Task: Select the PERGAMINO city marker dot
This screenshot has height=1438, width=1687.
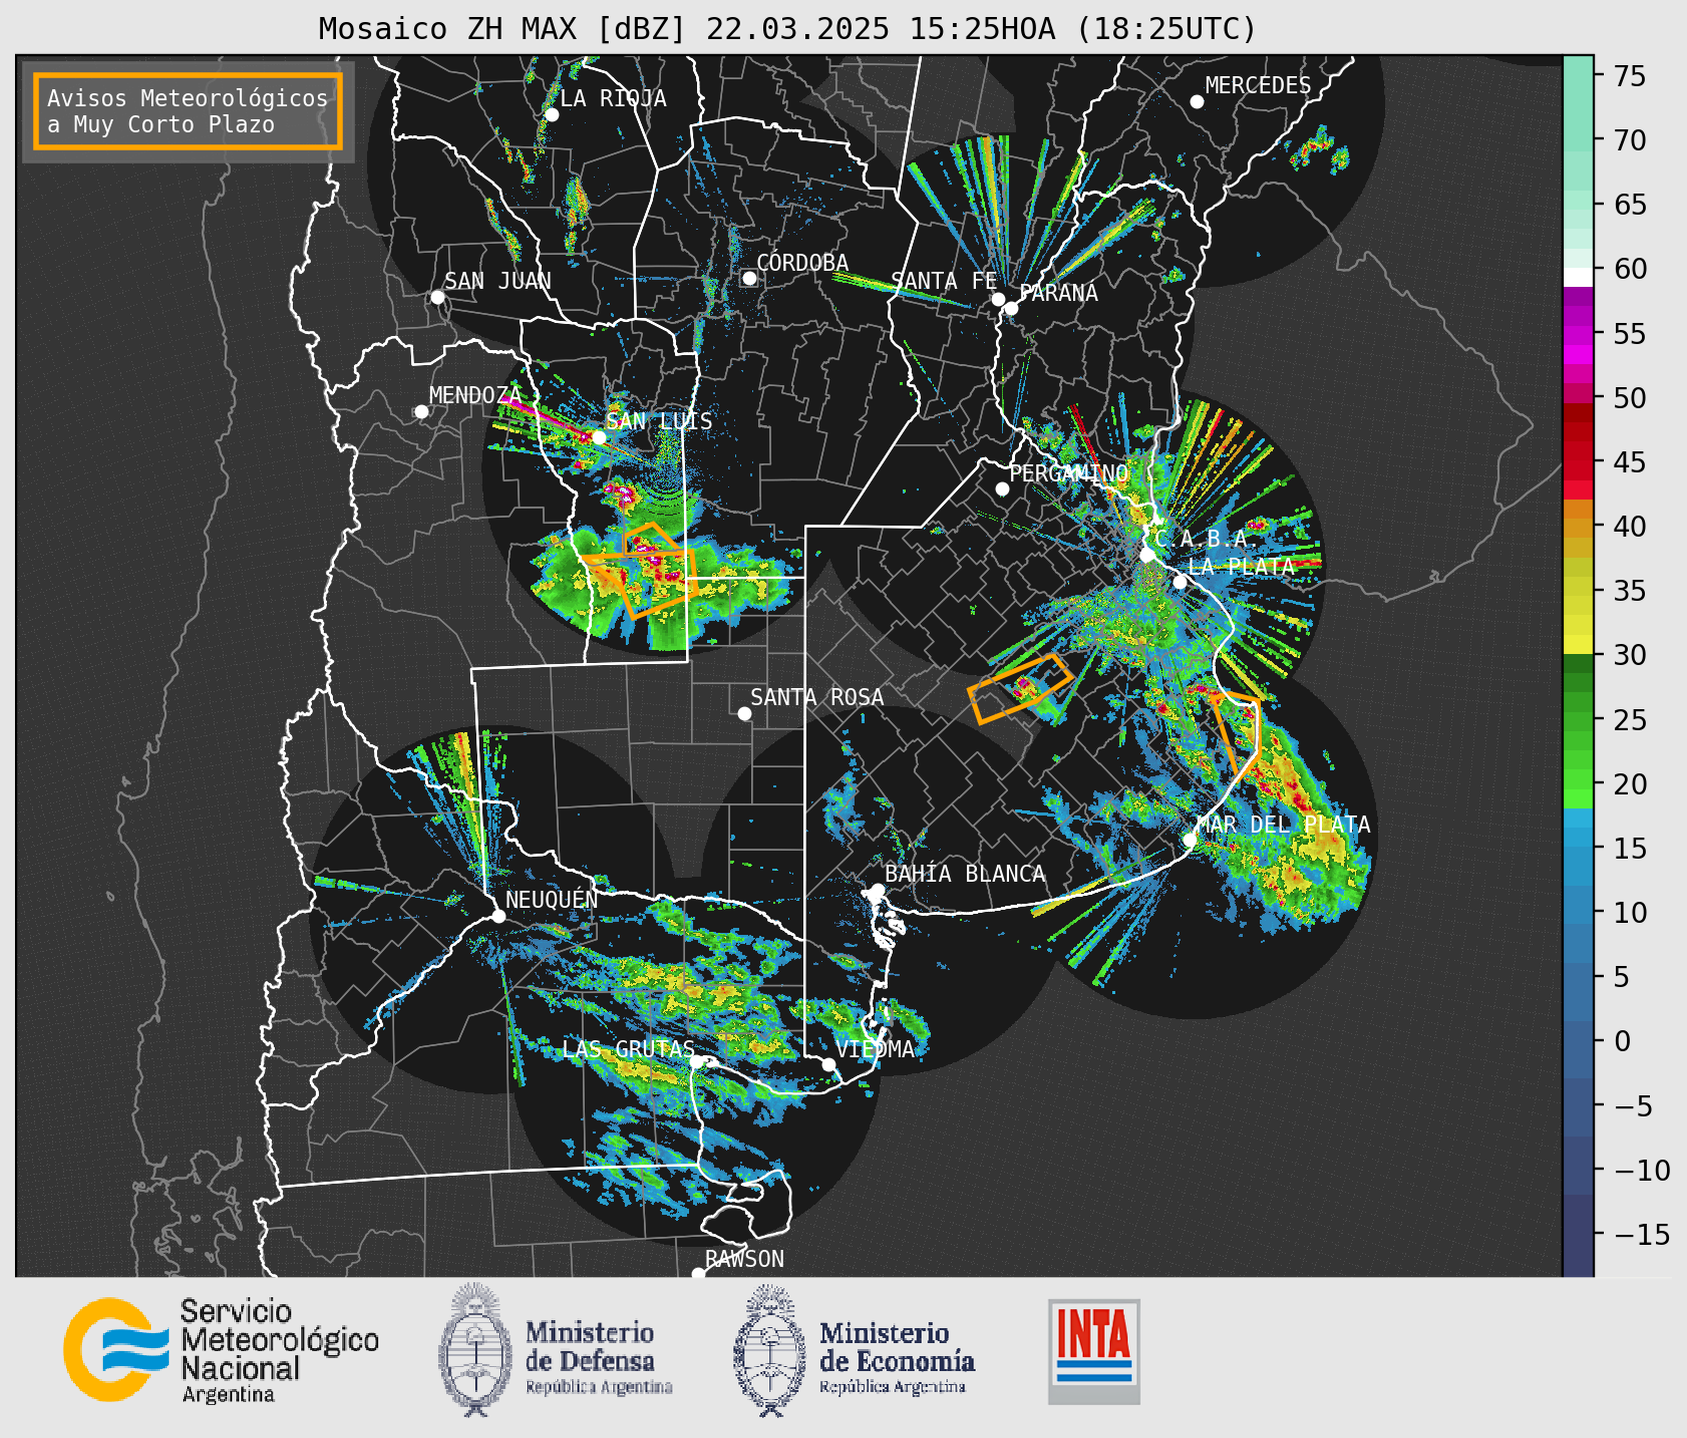Action: coord(1002,489)
